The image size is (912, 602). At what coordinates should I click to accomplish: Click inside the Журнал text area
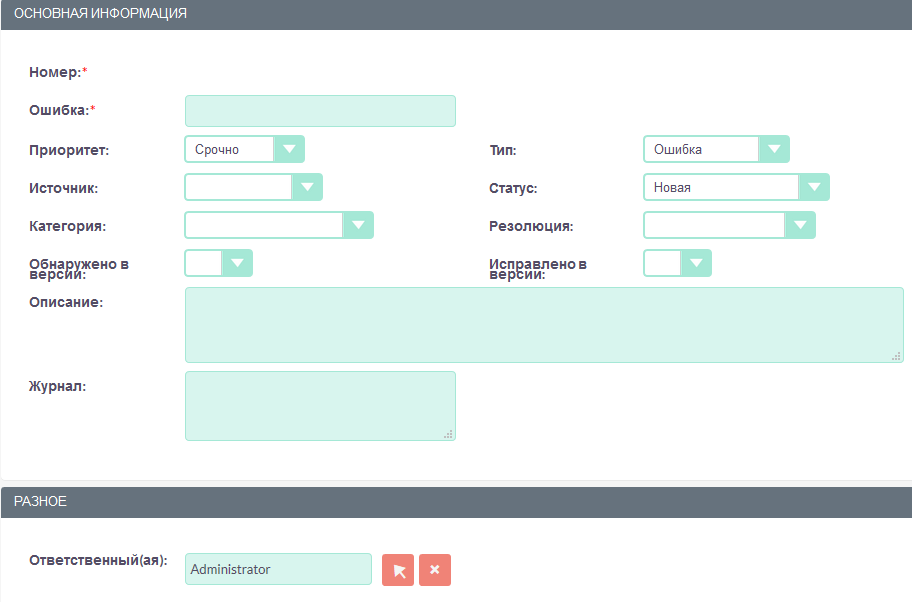(320, 406)
